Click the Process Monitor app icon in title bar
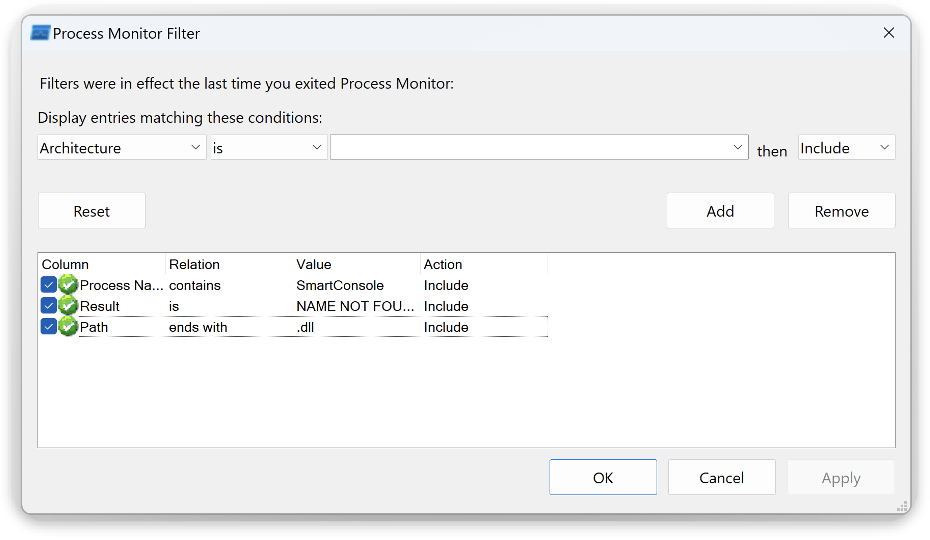 (40, 33)
